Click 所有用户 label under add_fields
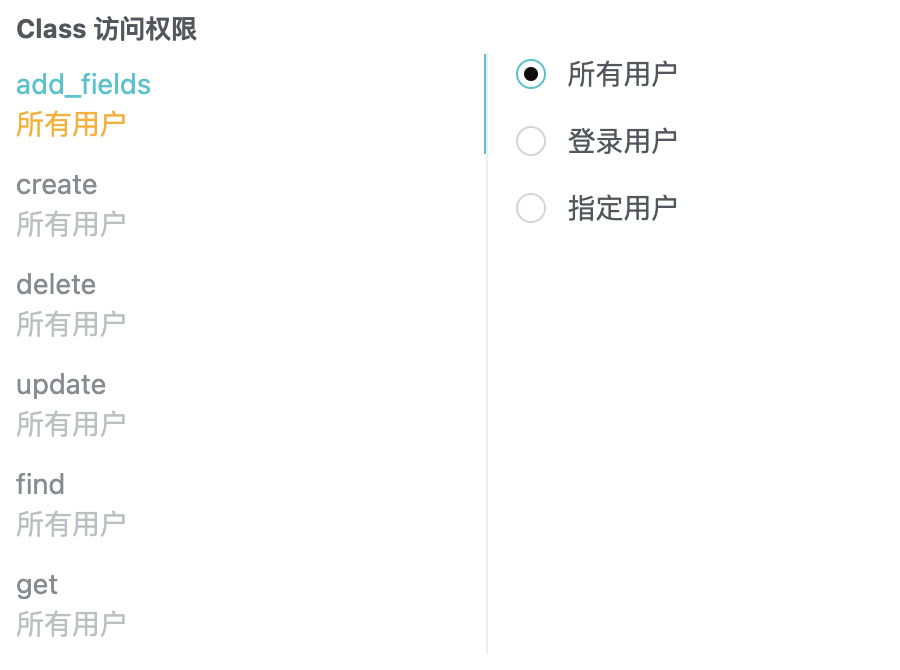 click(71, 124)
